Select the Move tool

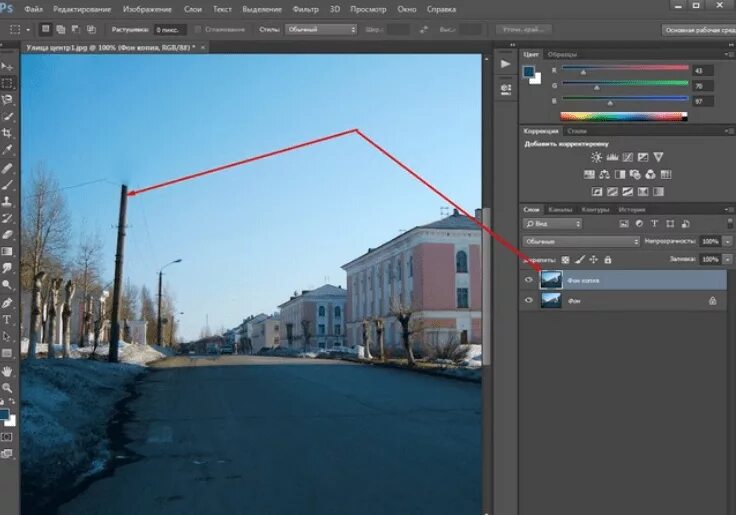[7, 67]
